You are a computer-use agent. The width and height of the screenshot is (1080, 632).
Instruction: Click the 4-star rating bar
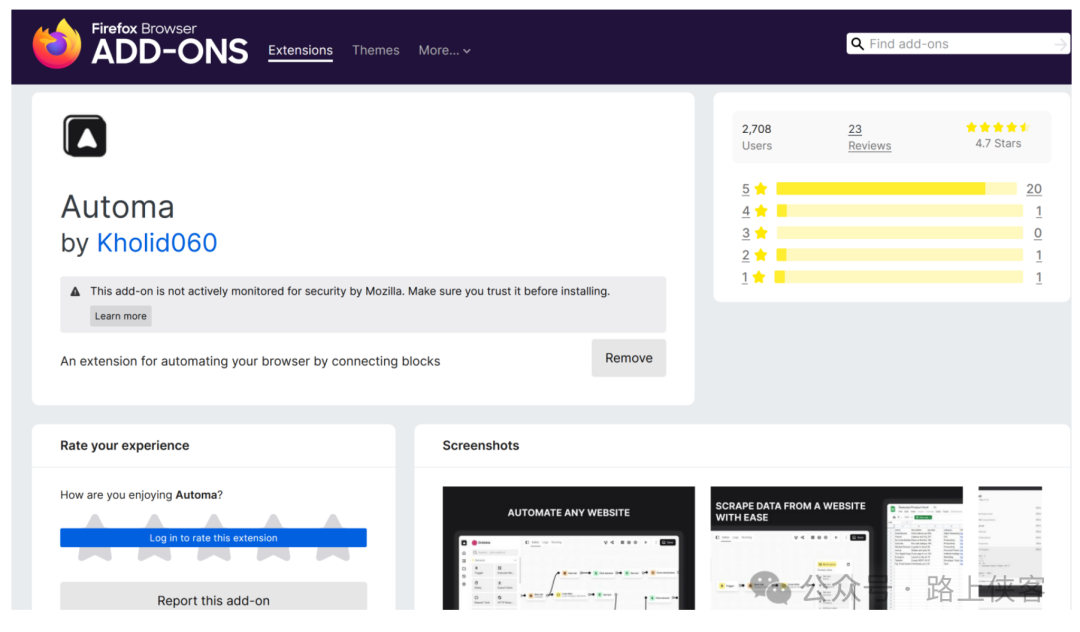900,211
